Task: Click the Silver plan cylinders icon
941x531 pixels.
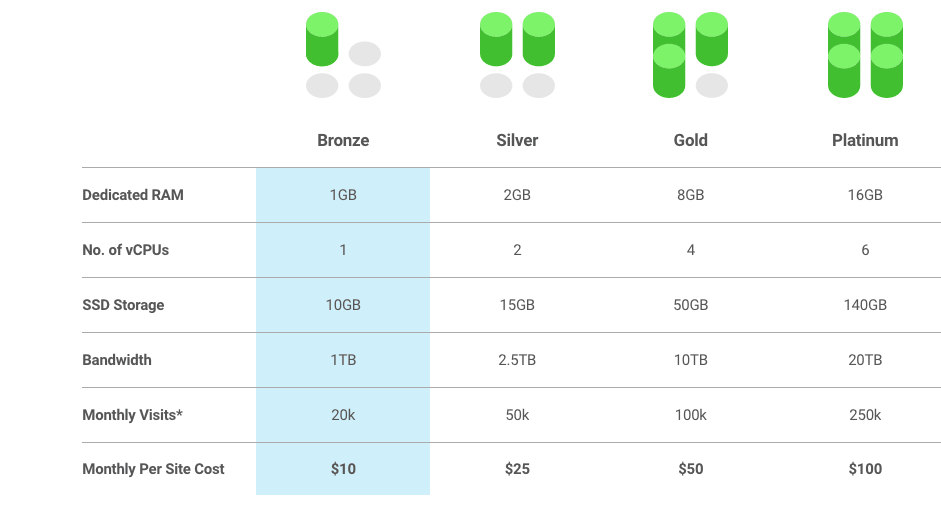Action: tap(517, 55)
